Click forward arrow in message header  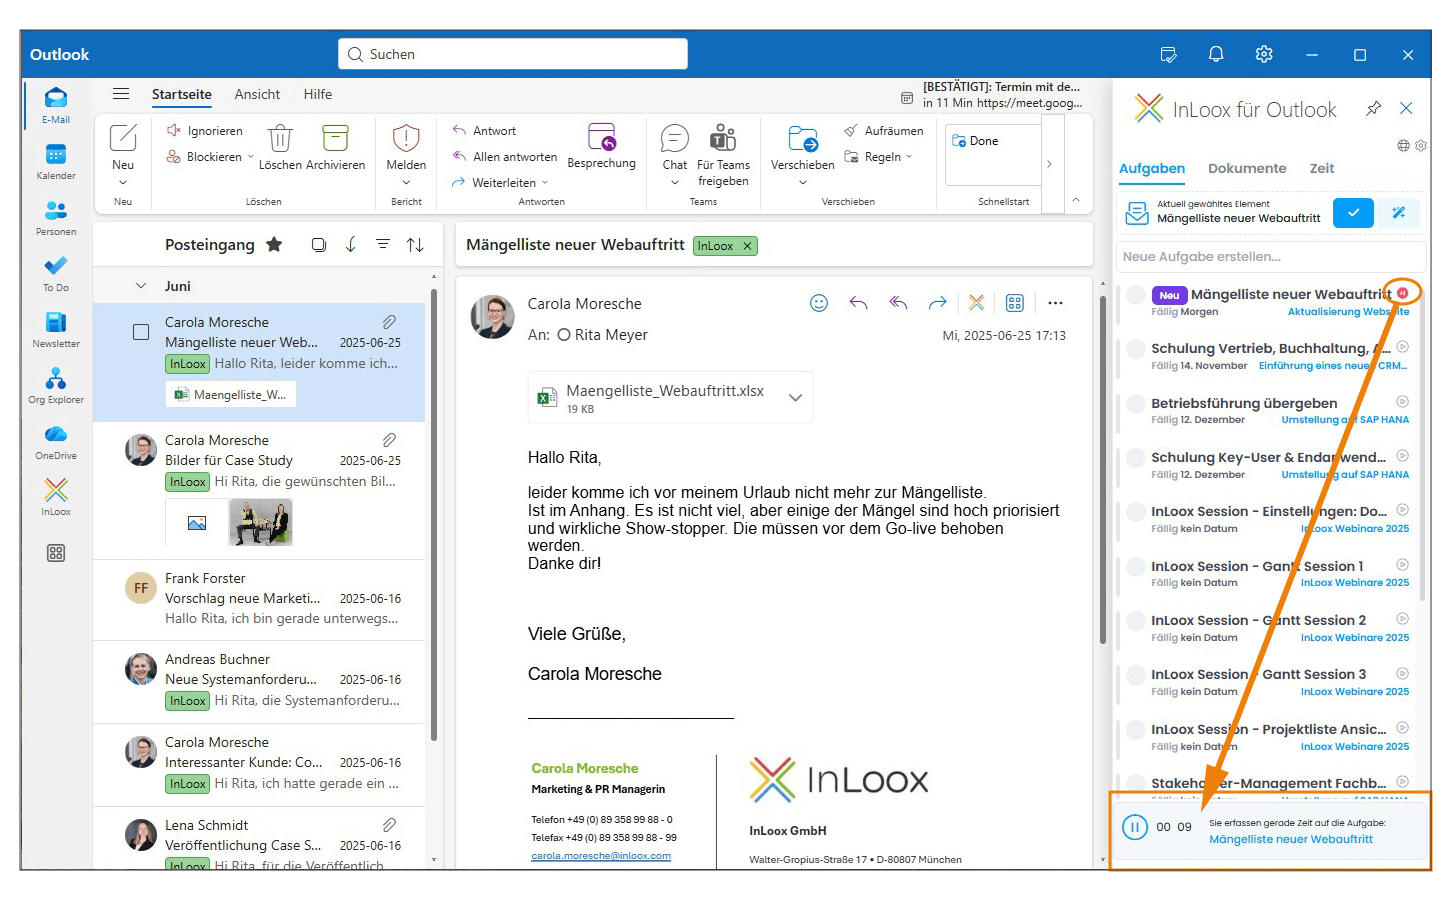coord(937,303)
